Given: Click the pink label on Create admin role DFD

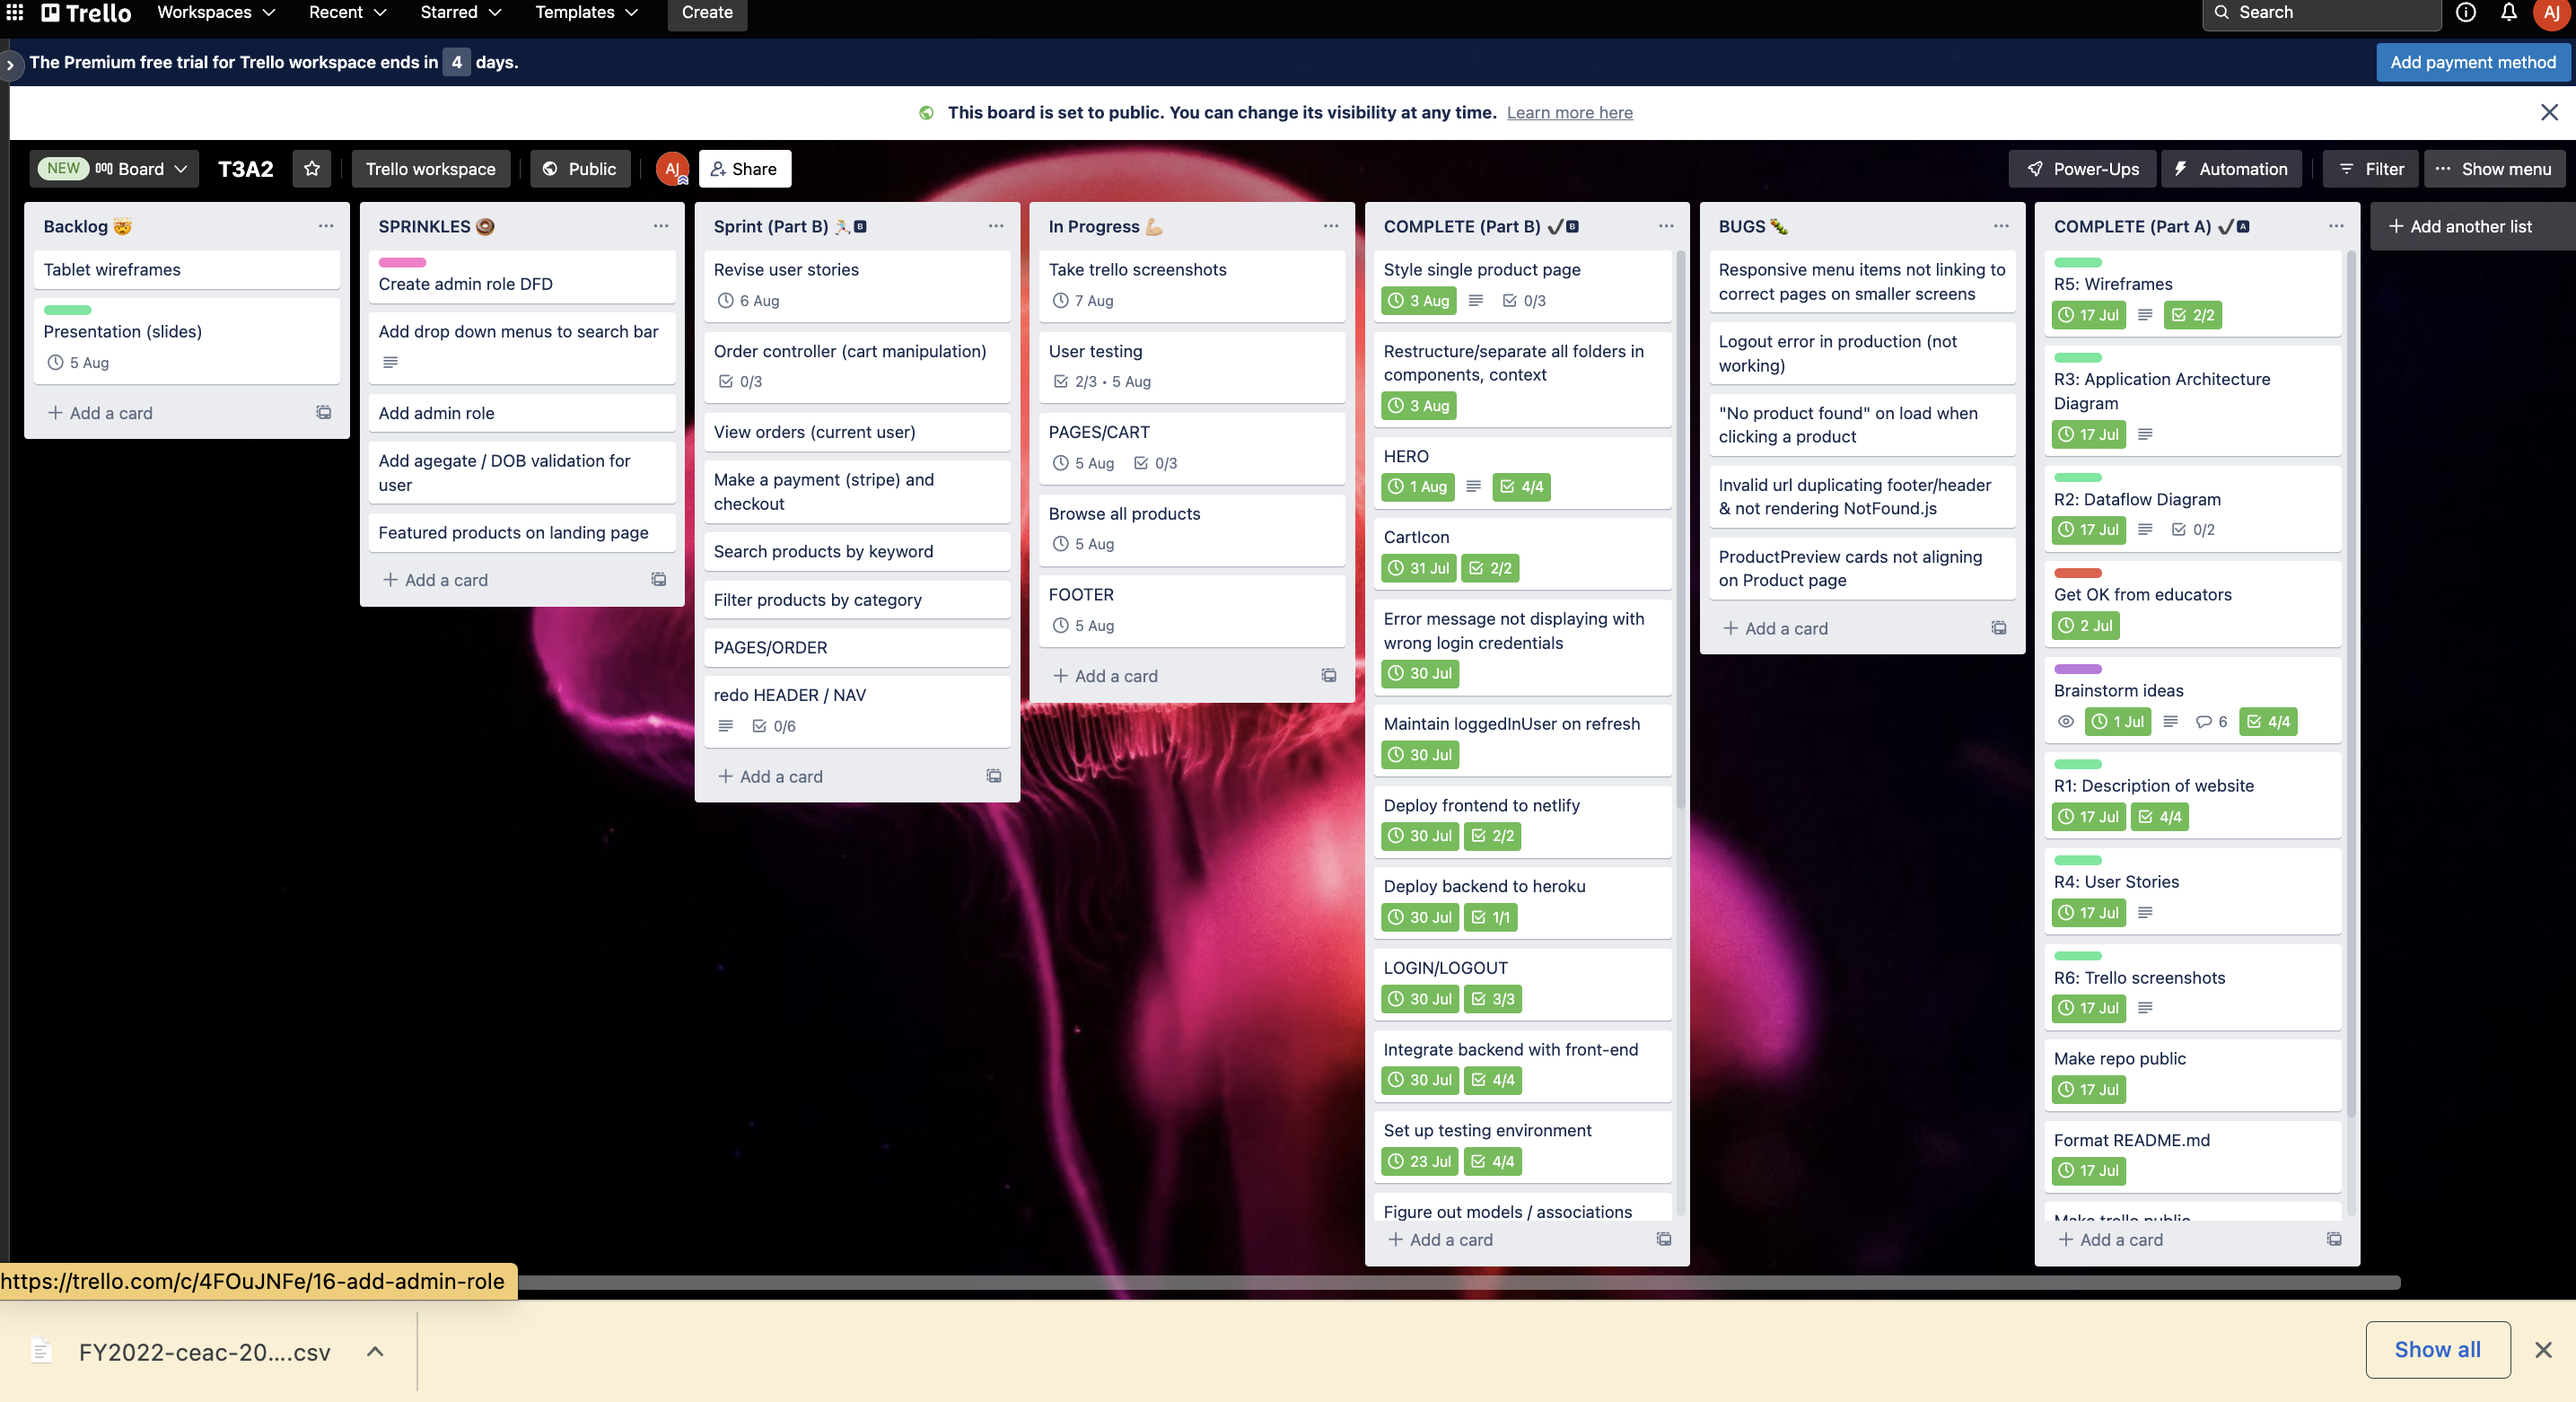Looking at the screenshot, I should coord(402,262).
